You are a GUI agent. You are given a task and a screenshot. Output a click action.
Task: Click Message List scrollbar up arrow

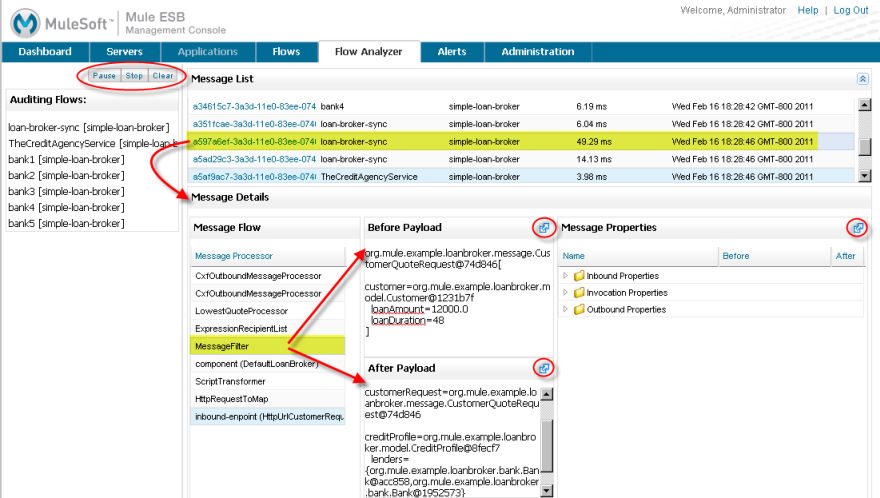pyautogui.click(x=865, y=105)
